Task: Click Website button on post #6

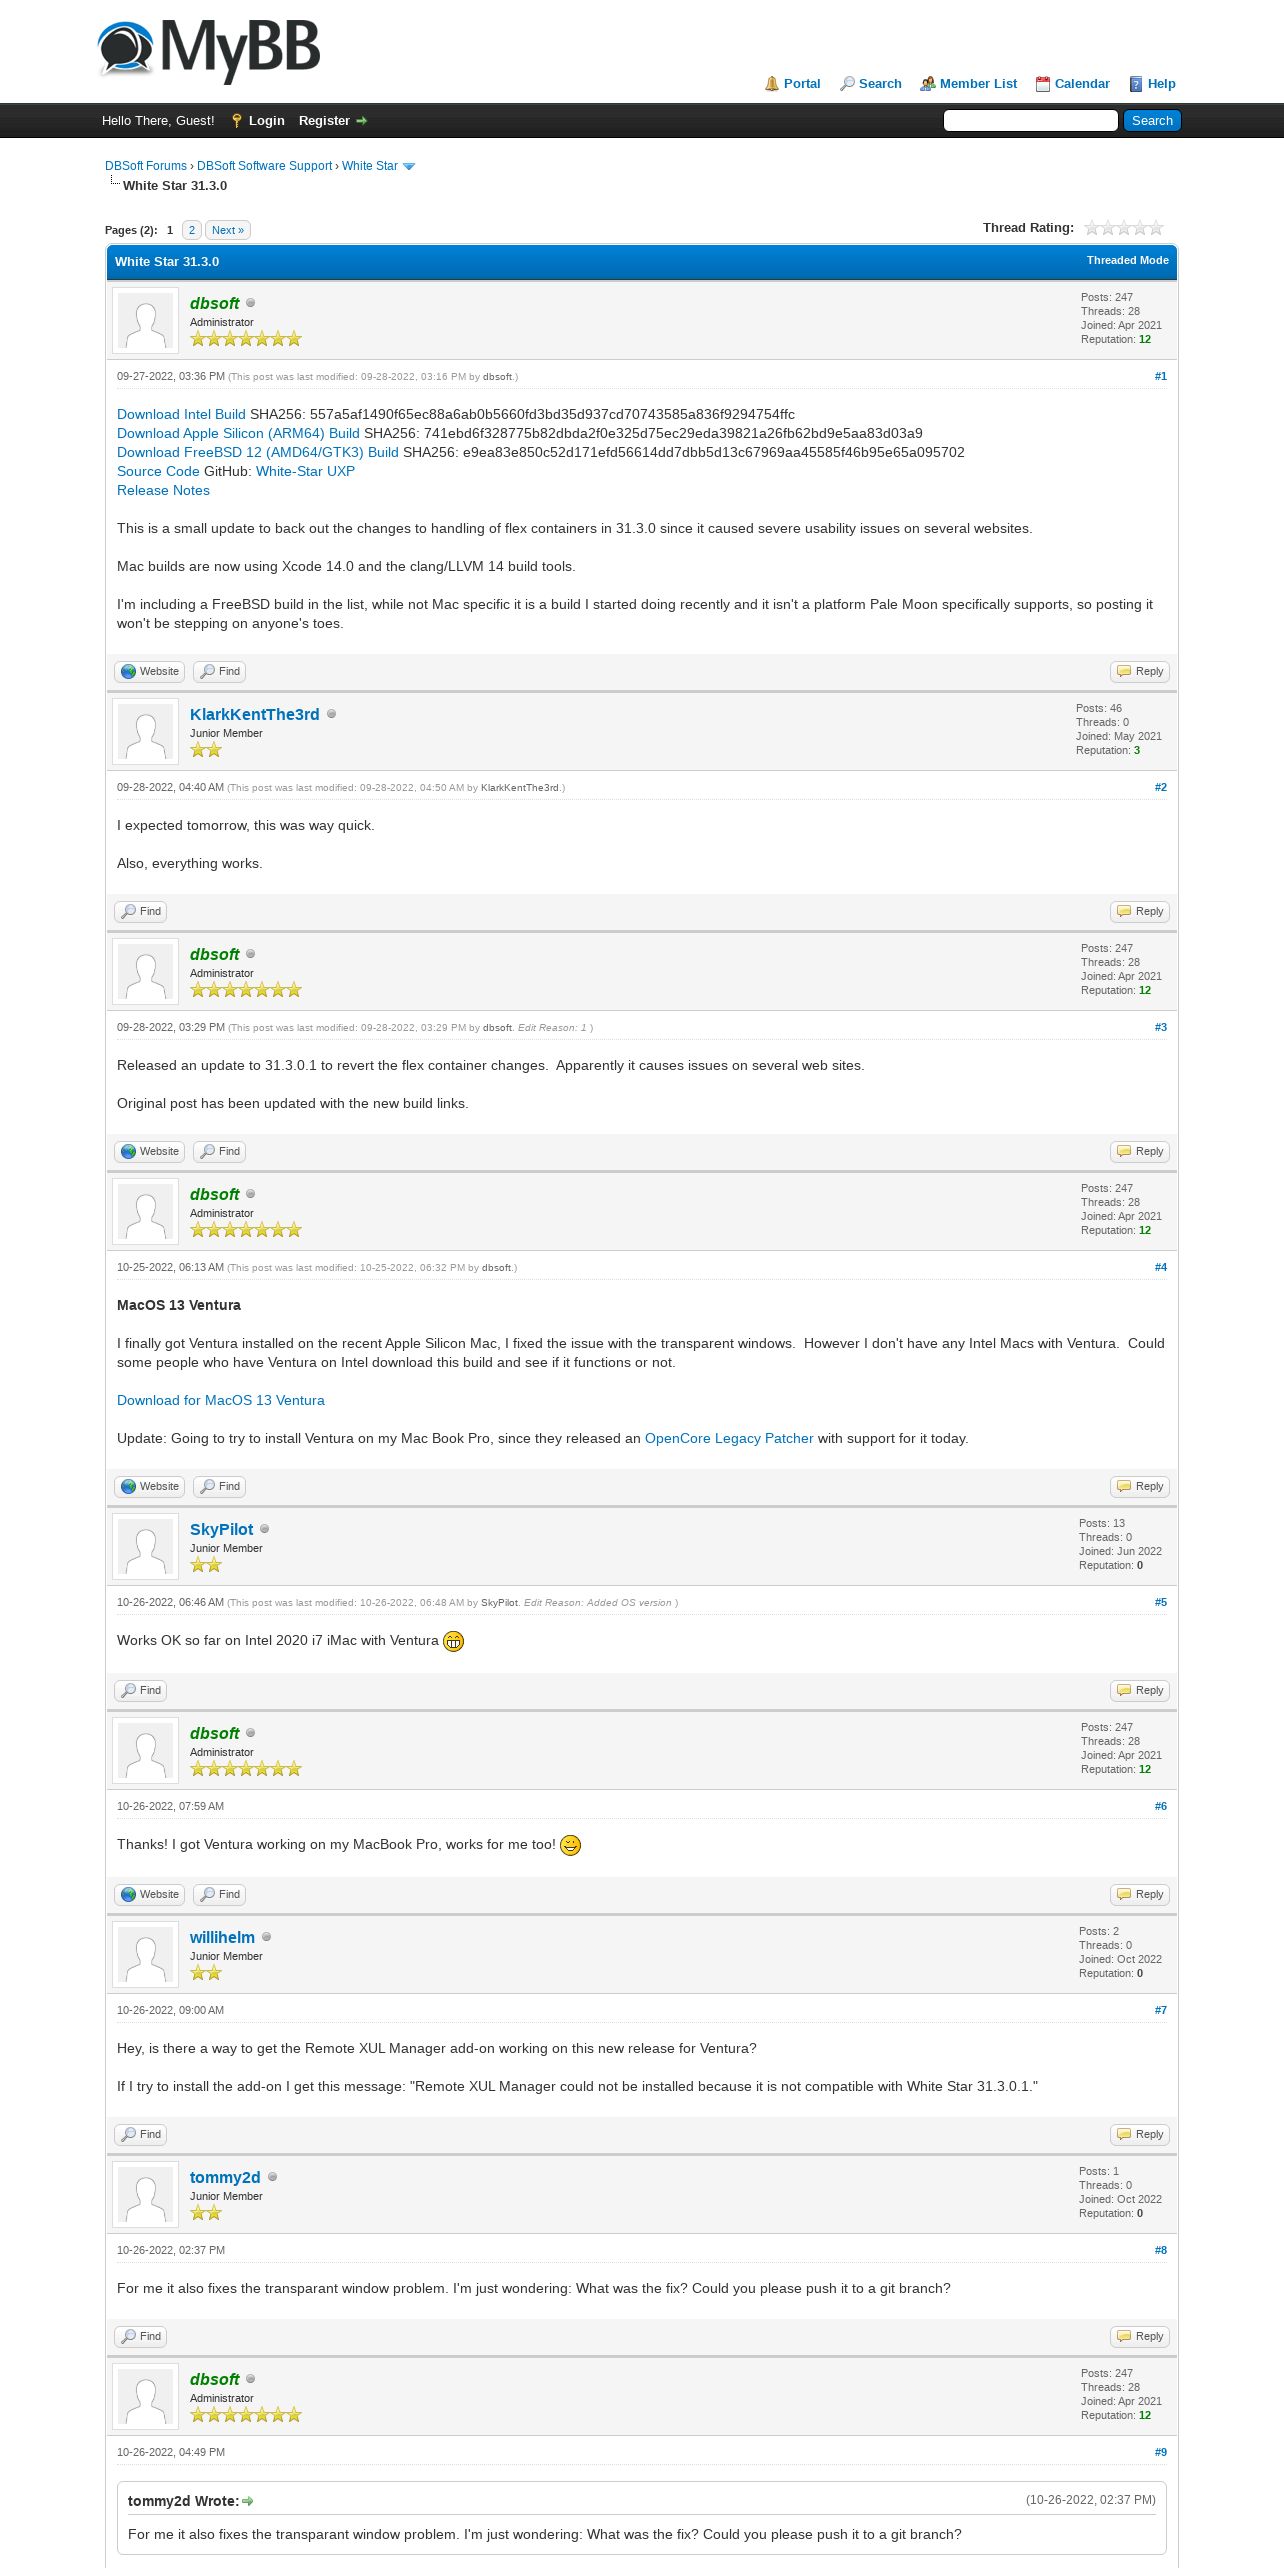Action: (150, 1895)
